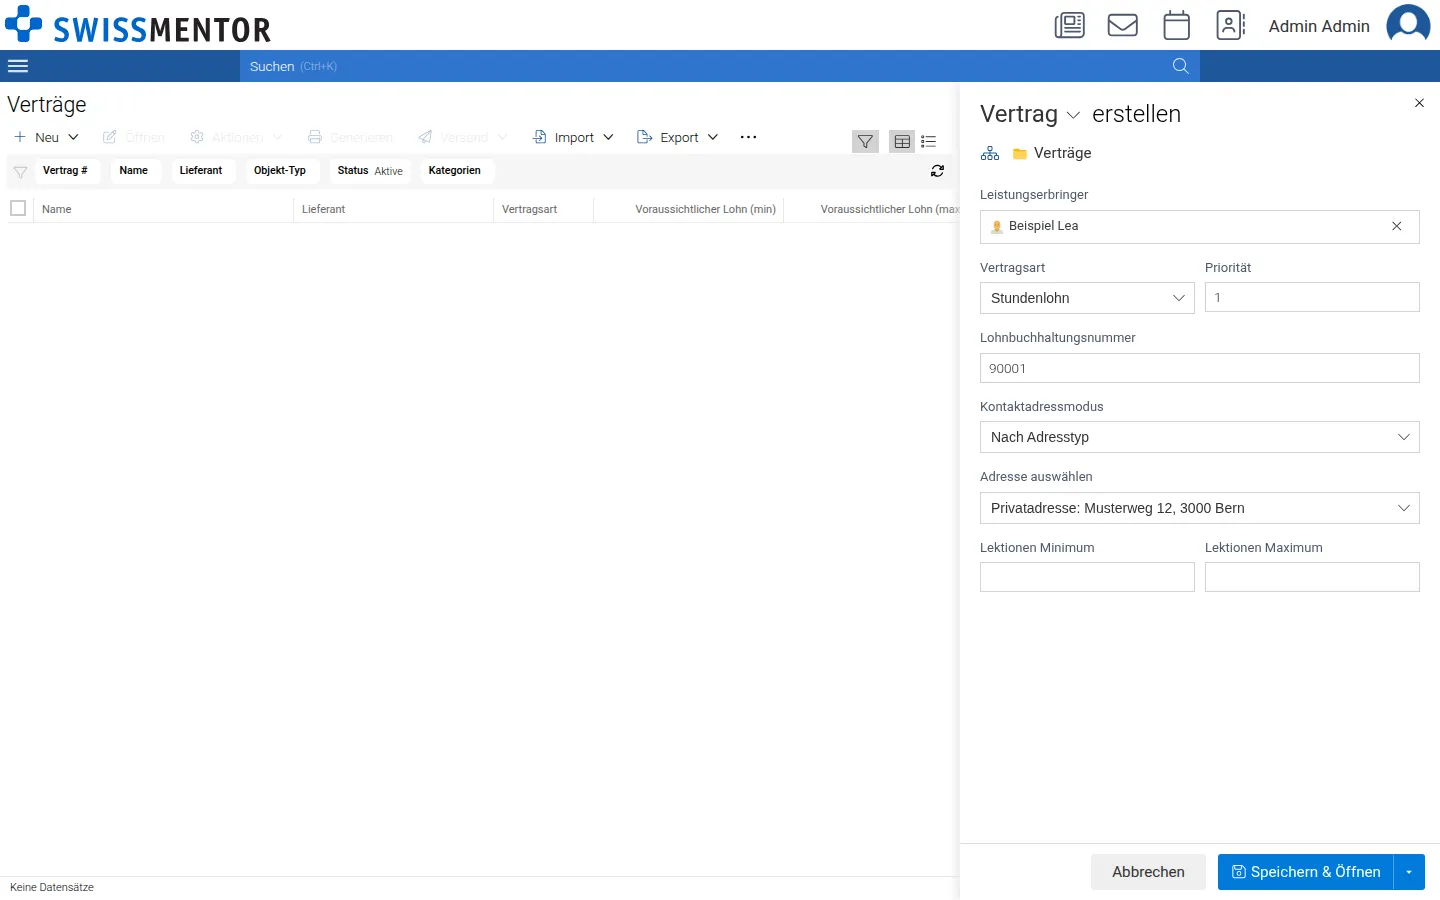Toggle the filter bar funnel button
The height and width of the screenshot is (900, 1440).
click(865, 142)
